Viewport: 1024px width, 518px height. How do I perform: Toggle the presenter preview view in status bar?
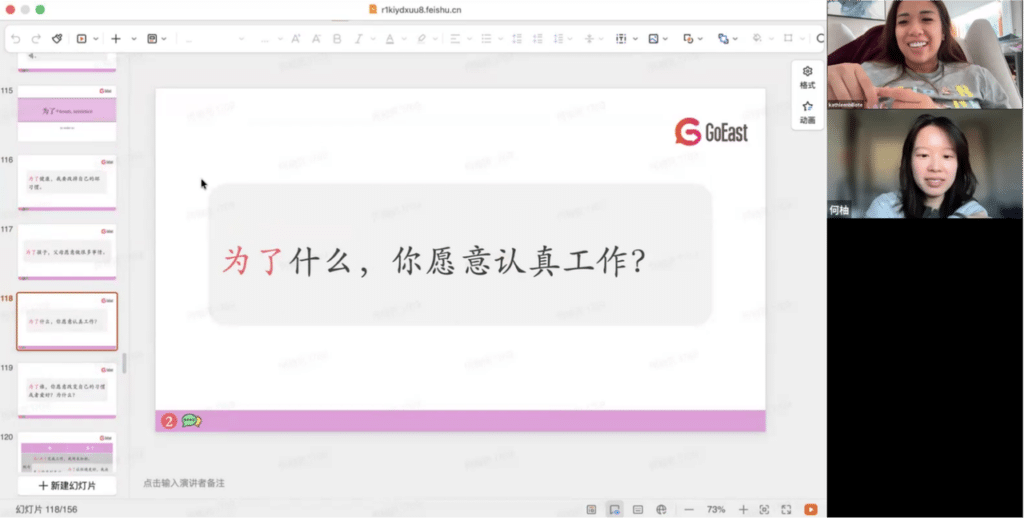(615, 510)
